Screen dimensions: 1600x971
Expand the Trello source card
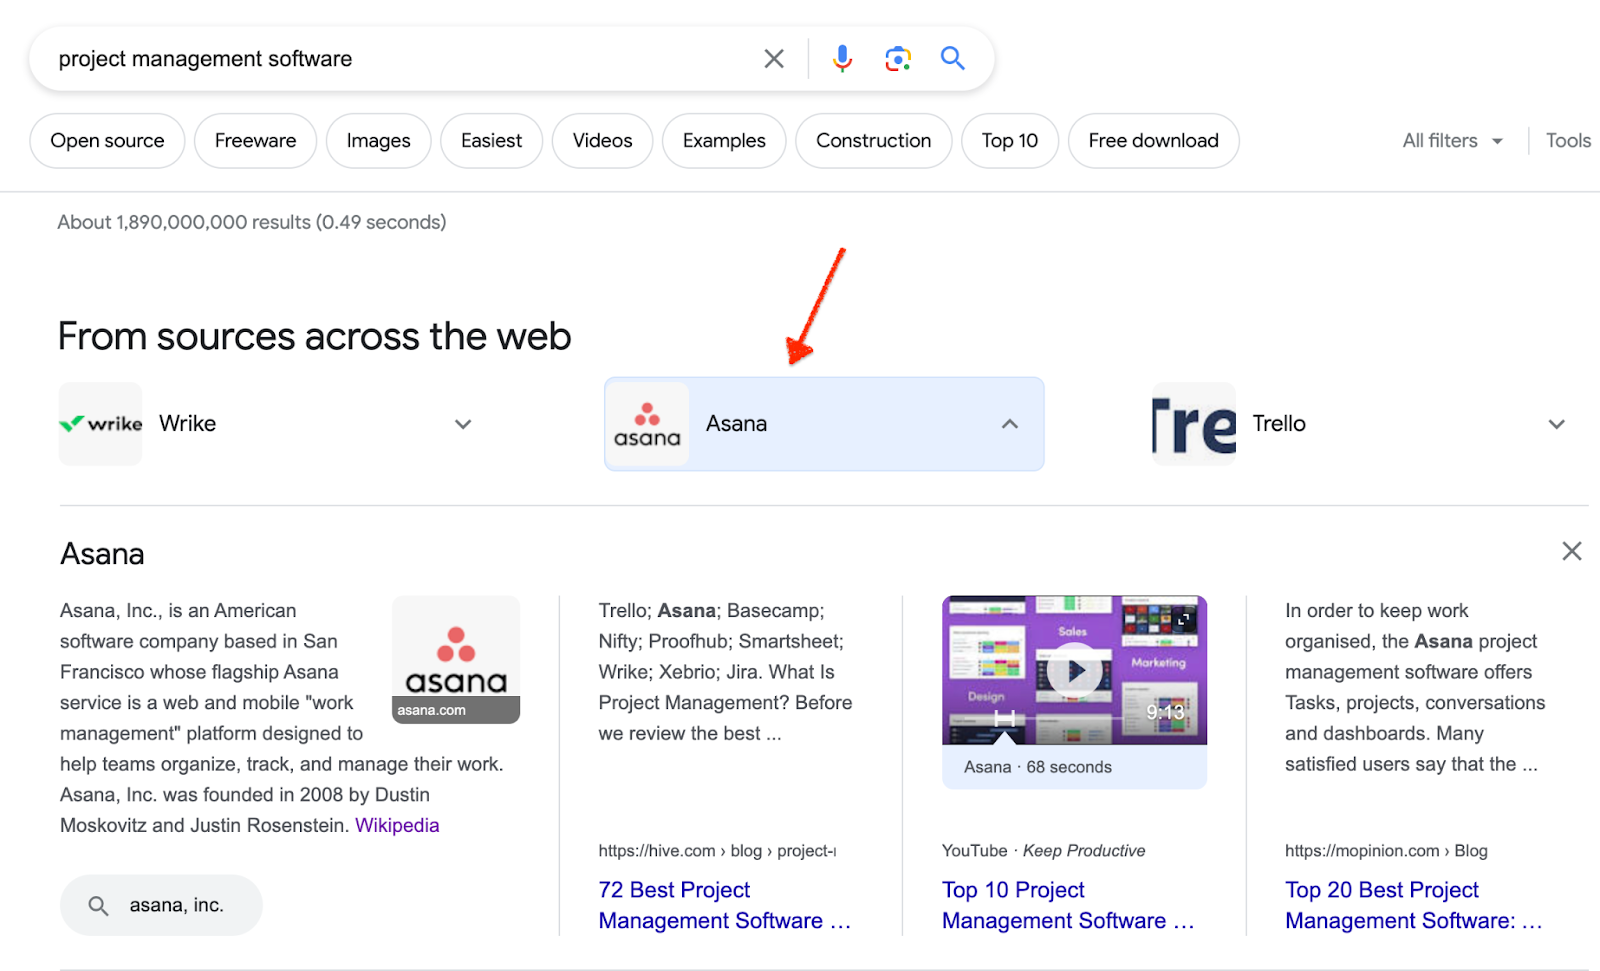click(x=1556, y=424)
